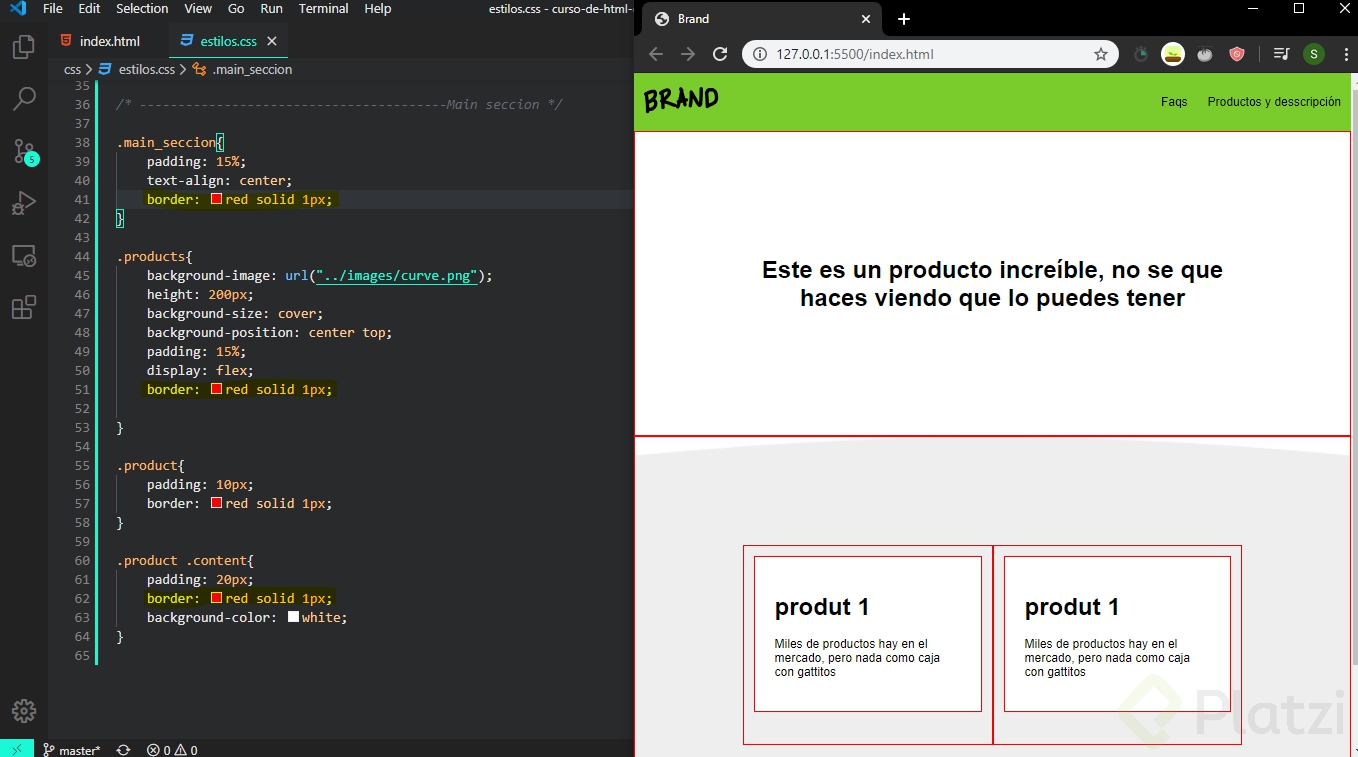Open the Manage gear in activity bar

[x=23, y=711]
